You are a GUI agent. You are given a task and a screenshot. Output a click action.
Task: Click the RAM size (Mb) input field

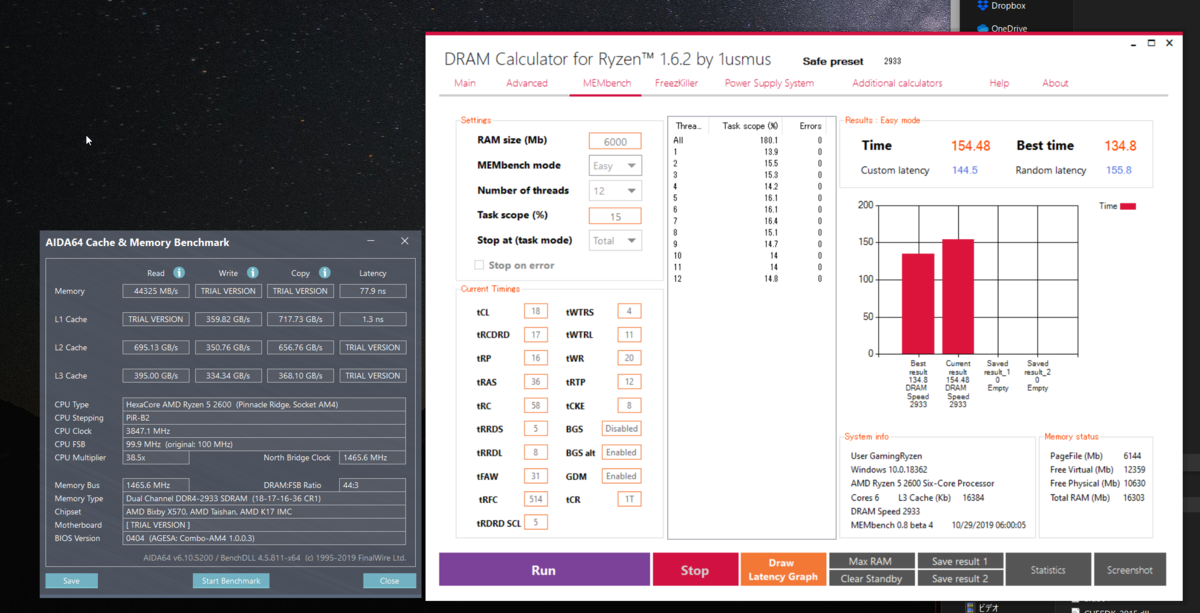tap(615, 142)
